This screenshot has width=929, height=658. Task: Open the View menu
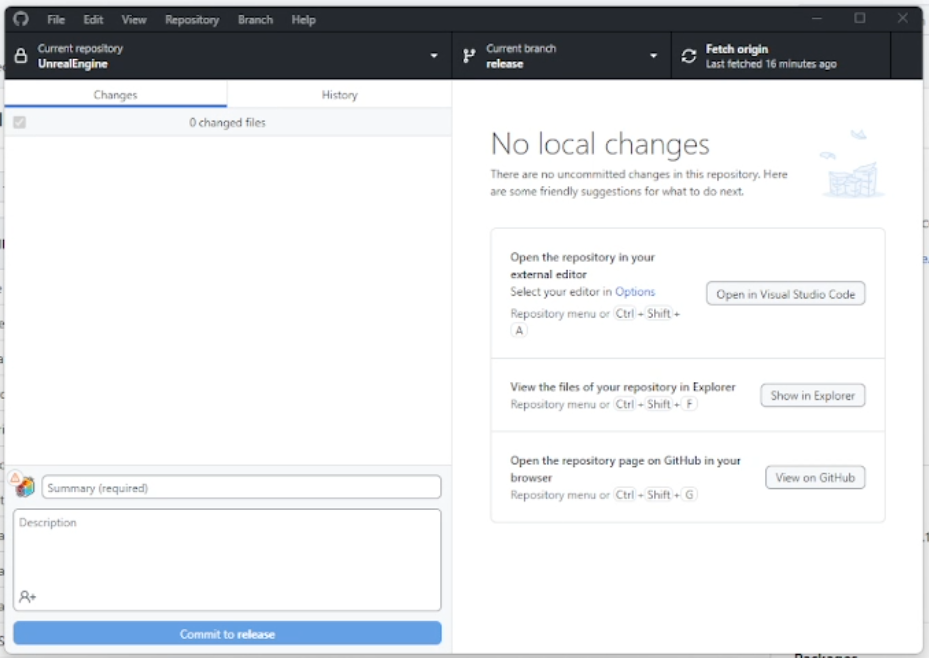pos(134,20)
